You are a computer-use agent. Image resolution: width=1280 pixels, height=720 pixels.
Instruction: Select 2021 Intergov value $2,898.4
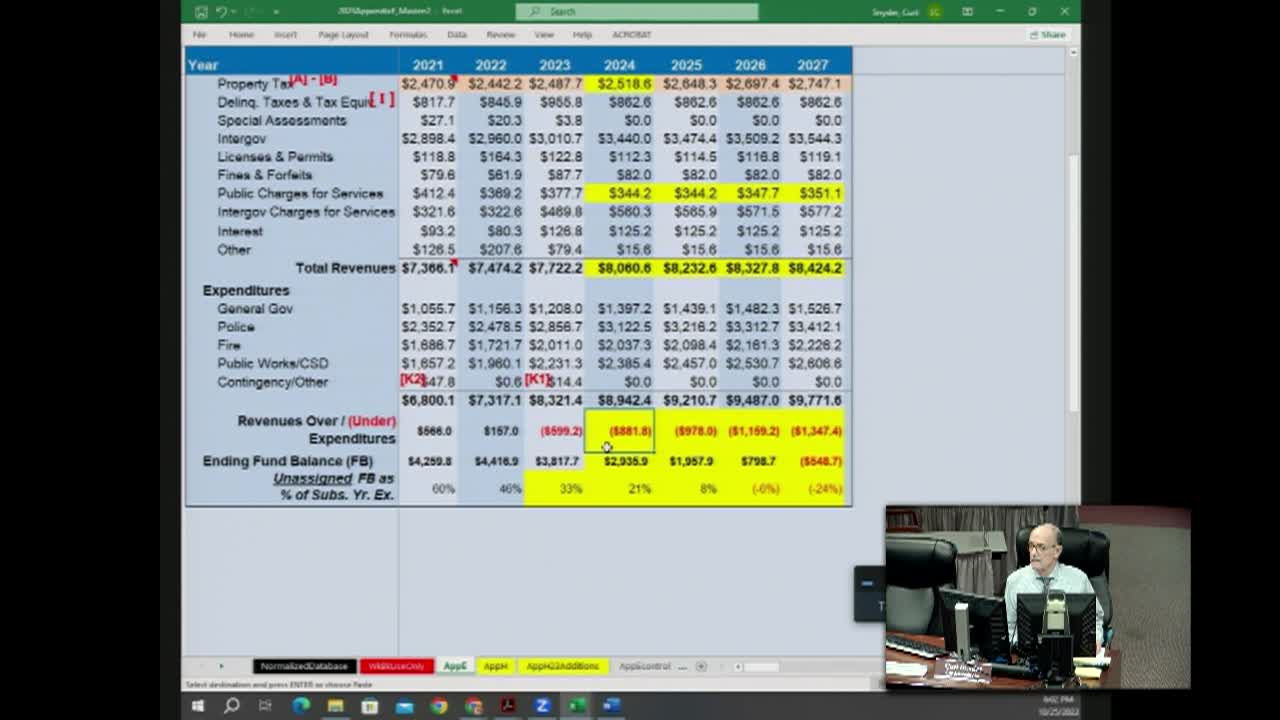428,138
